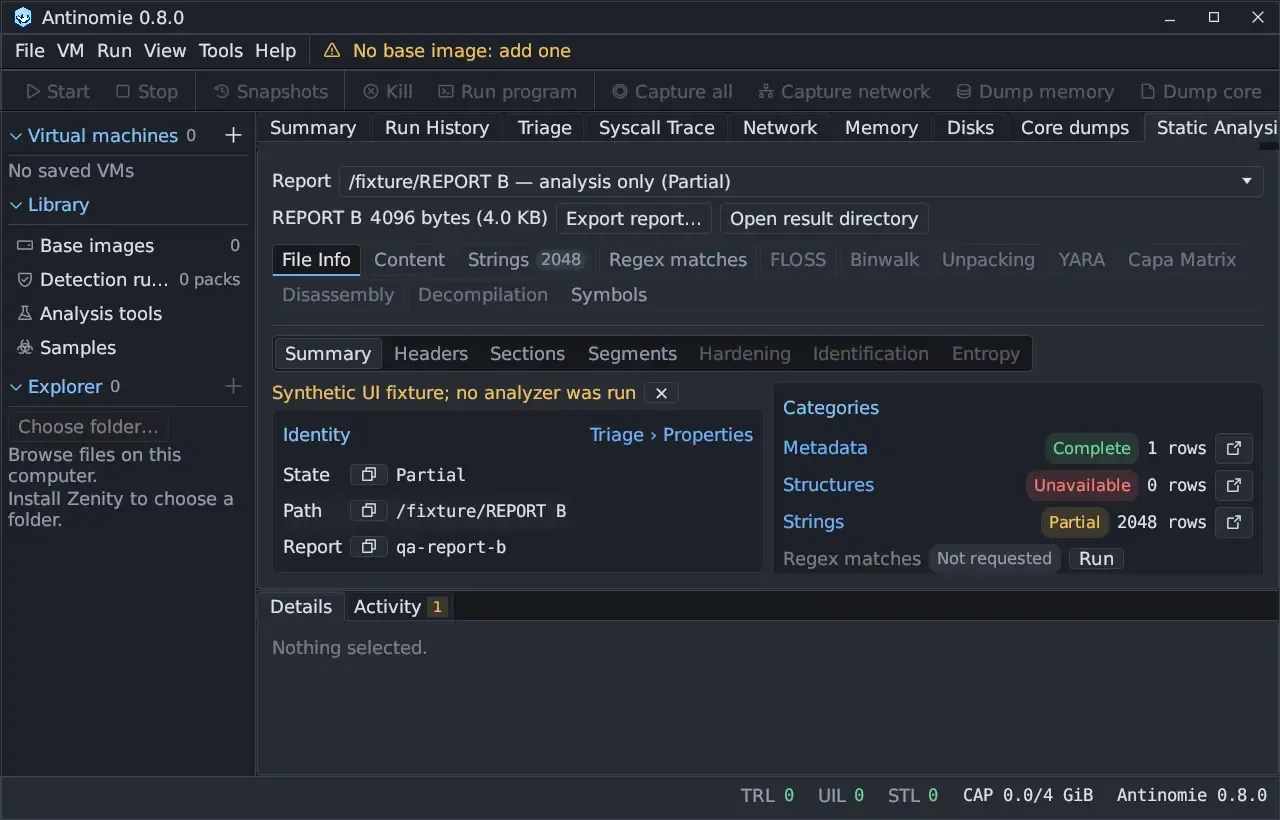Switch to the Memory tab
Image resolution: width=1280 pixels, height=820 pixels.
pos(881,128)
